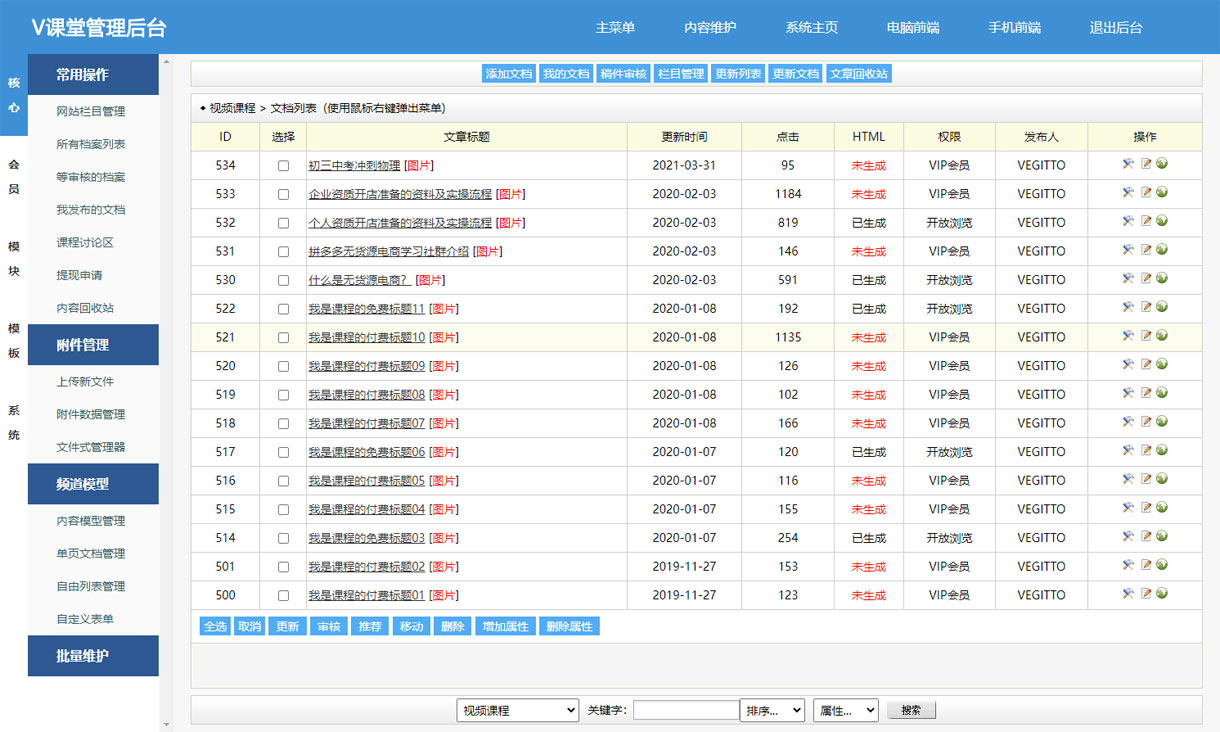Click the globe preview icon for article 533
This screenshot has height=732, width=1220.
click(x=1162, y=193)
